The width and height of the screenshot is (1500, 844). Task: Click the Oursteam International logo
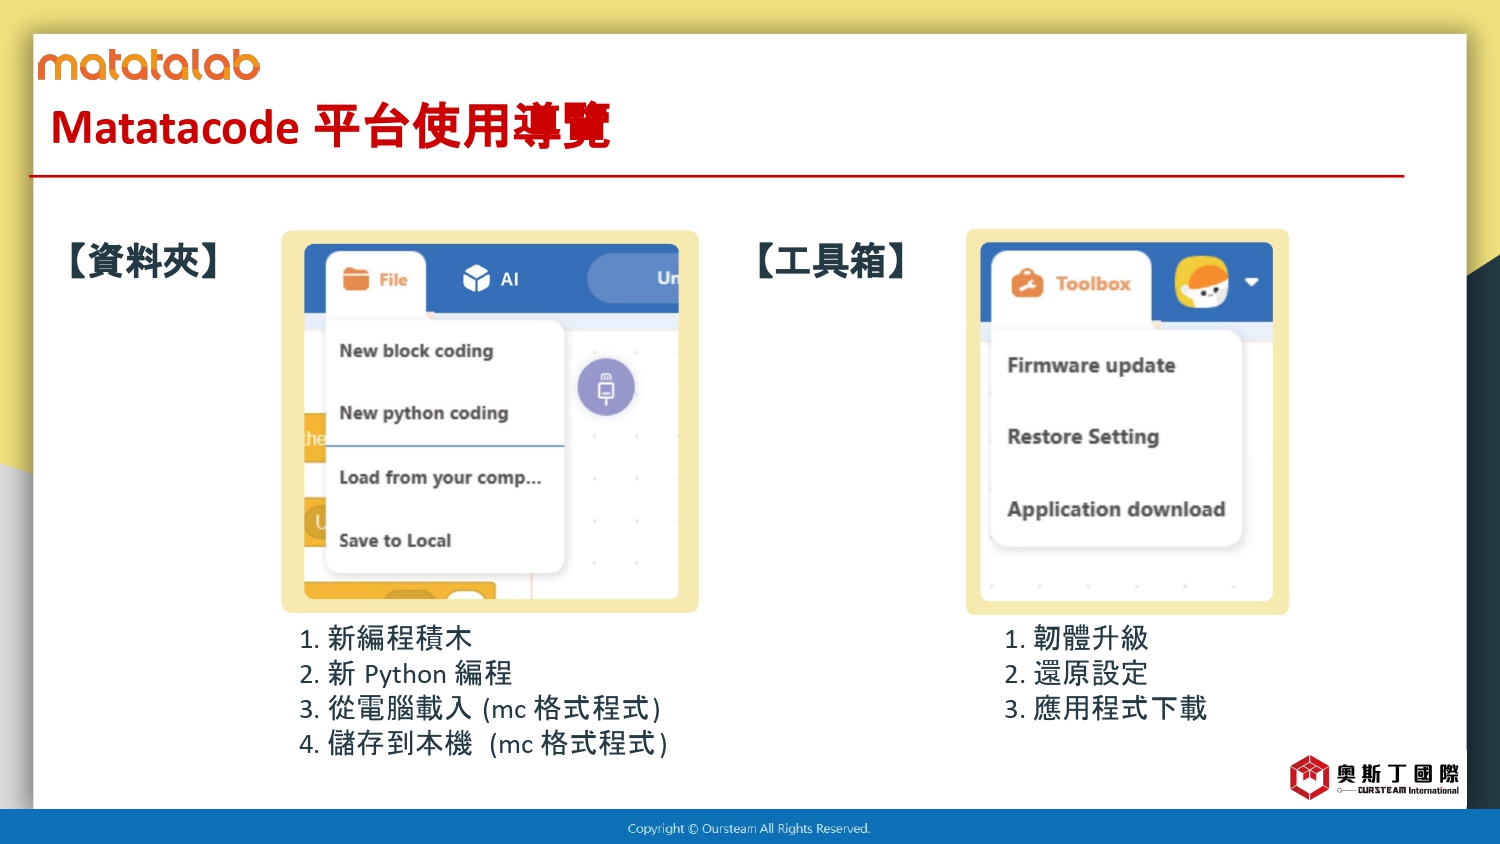click(1375, 778)
